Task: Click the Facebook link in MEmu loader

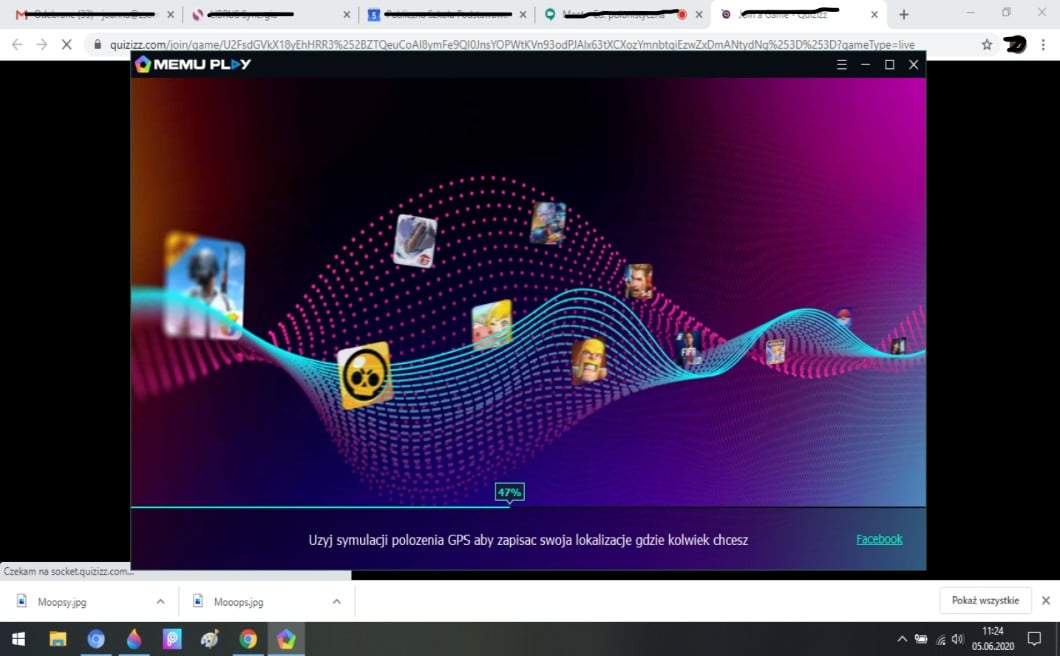Action: (879, 539)
